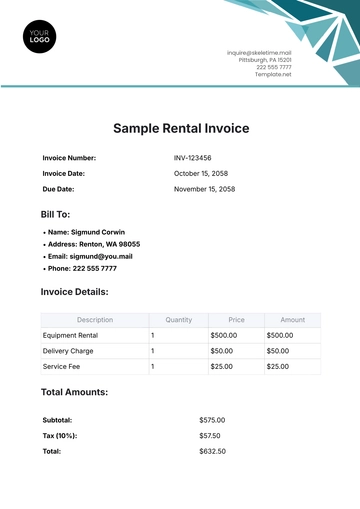
Task: Click the $500.00 price cell
Action: (x=236, y=335)
